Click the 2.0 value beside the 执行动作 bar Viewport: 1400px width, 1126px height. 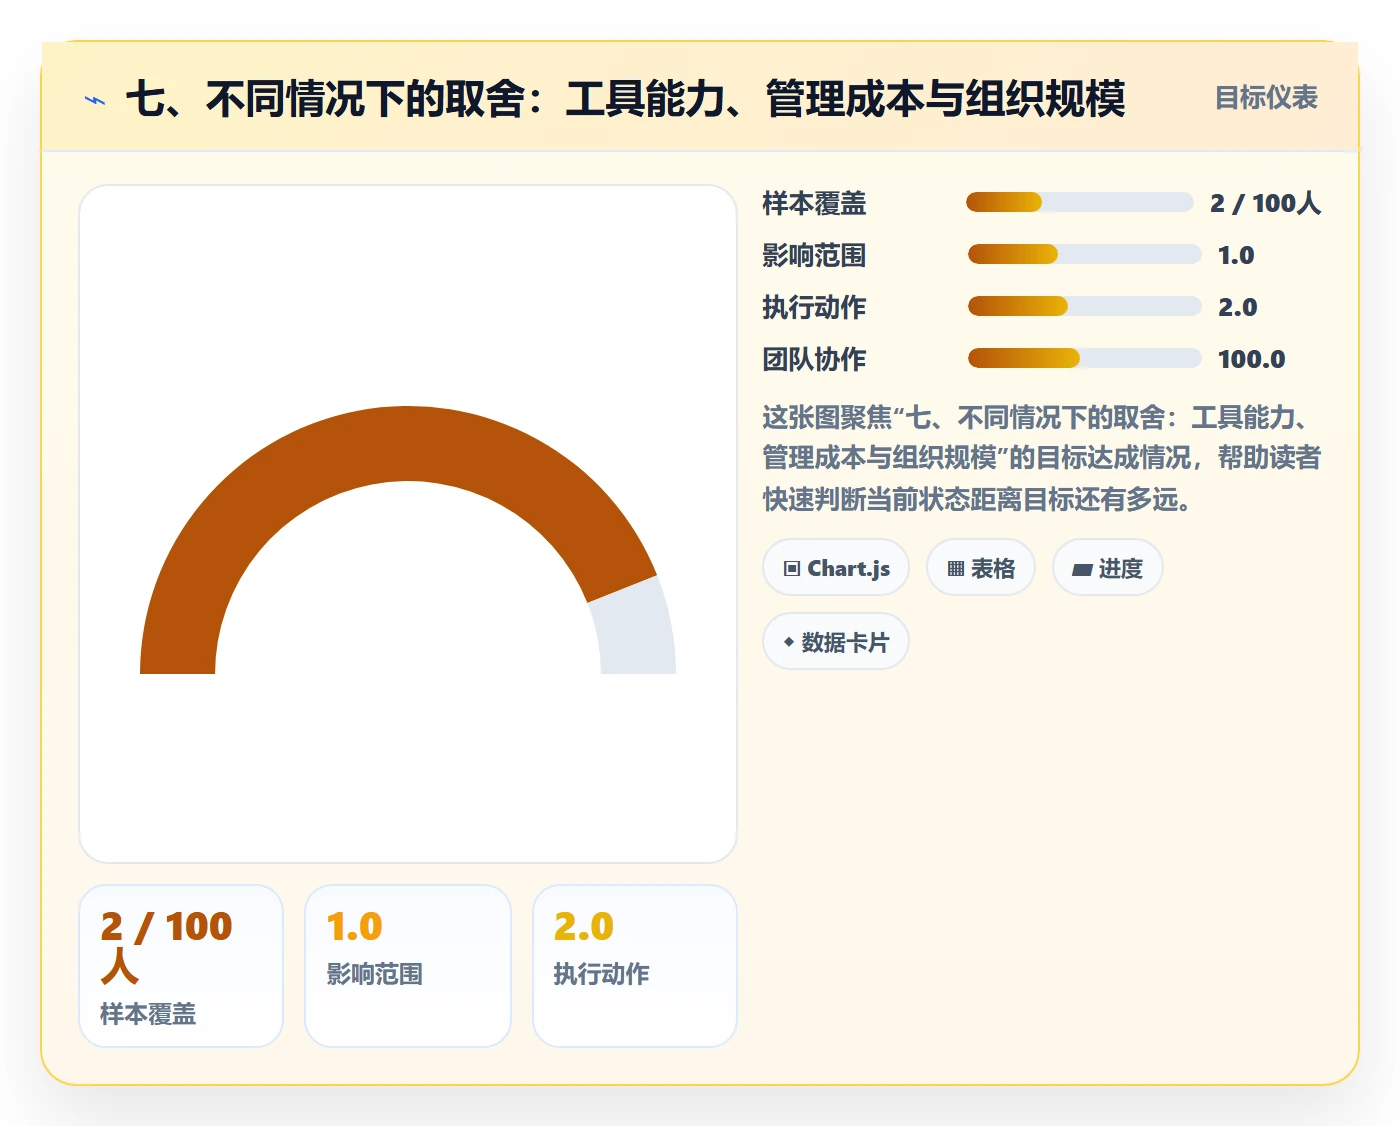pos(1238,308)
